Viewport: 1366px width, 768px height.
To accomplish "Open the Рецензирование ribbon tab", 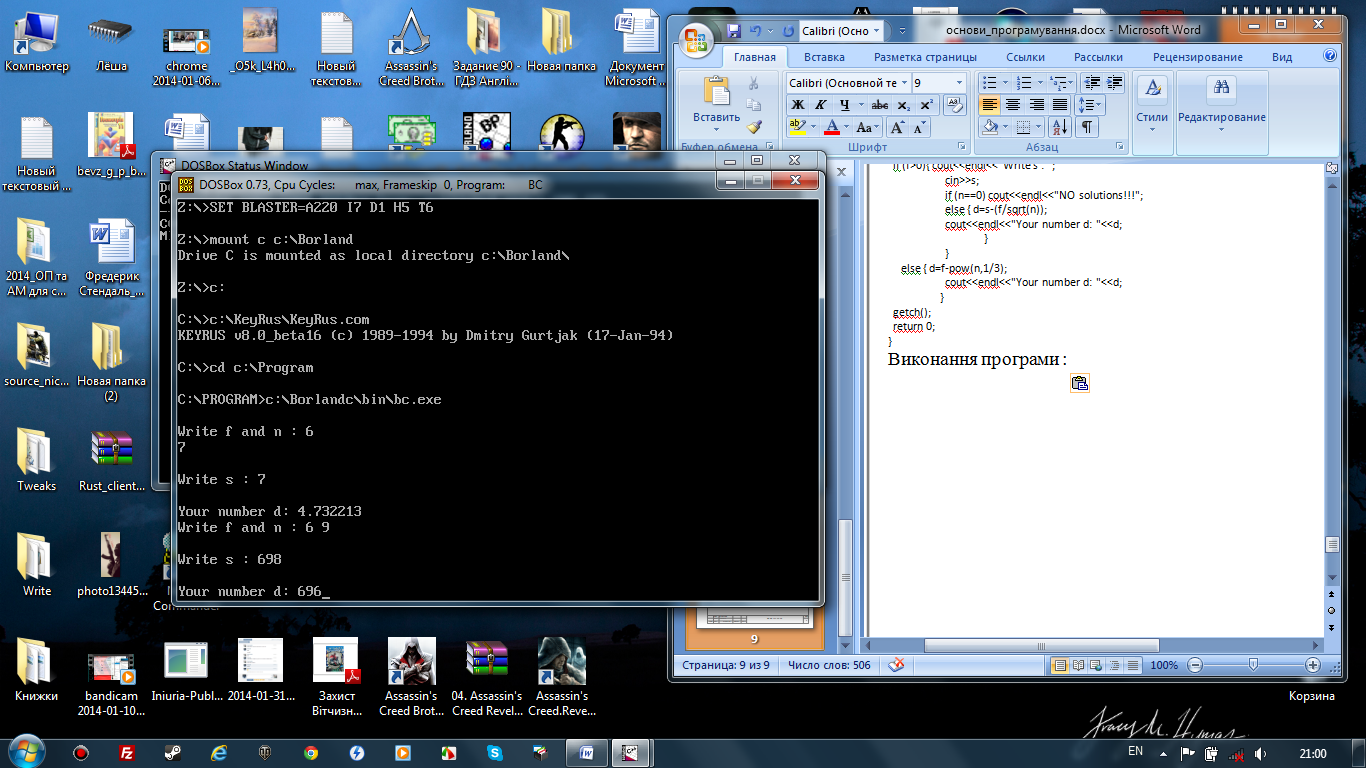I will tap(1197, 57).
